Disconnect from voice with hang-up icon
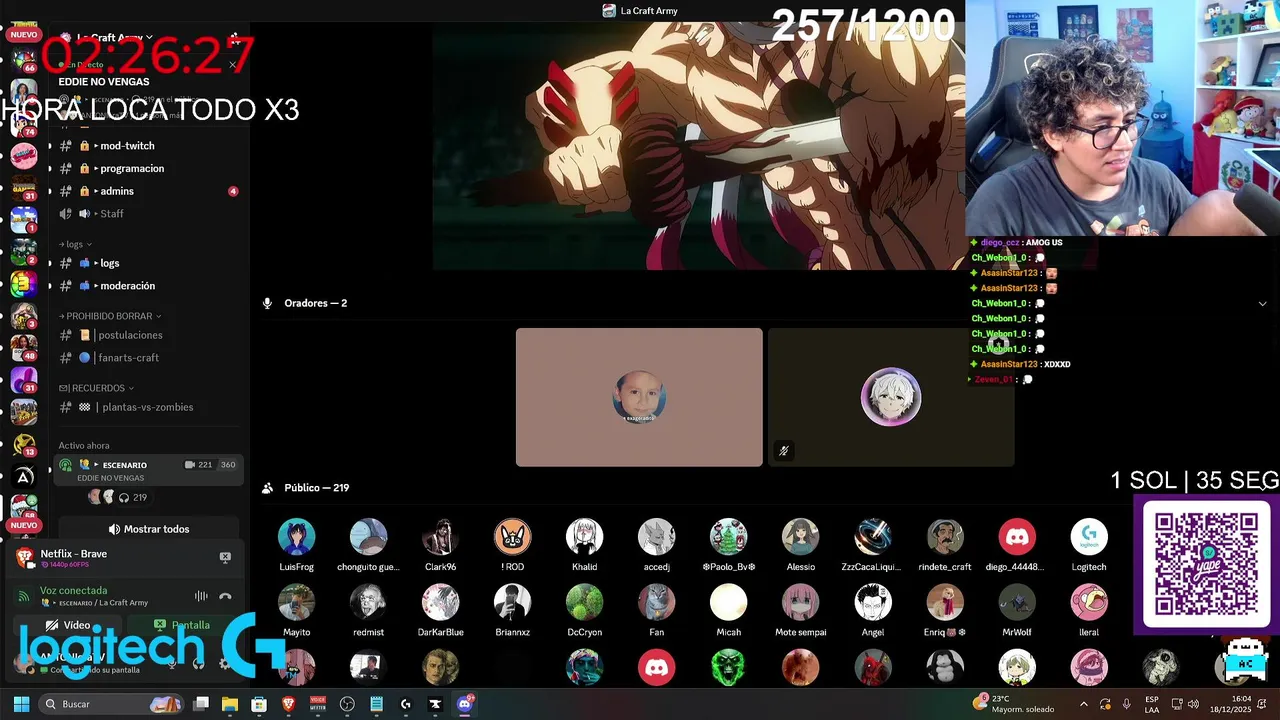Viewport: 1280px width, 720px height. [x=225, y=596]
